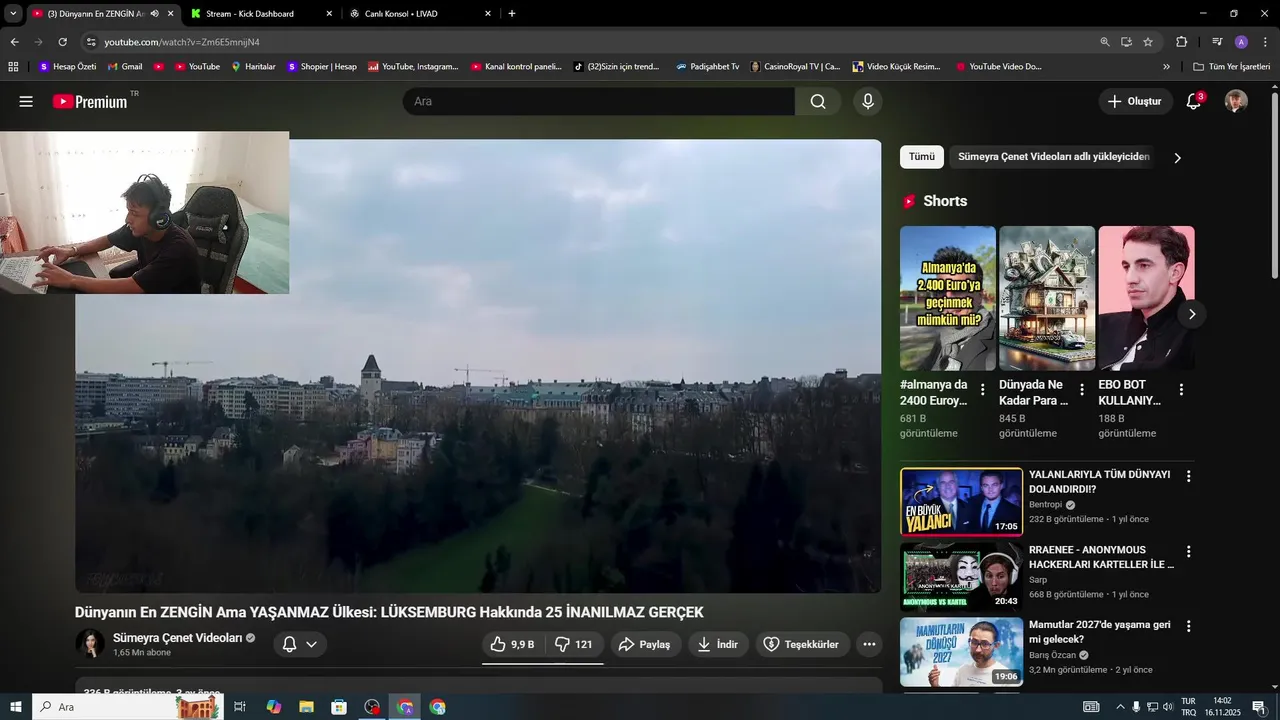The width and height of the screenshot is (1280, 720).
Task: Open Windows Start menu
Action: click(15, 707)
